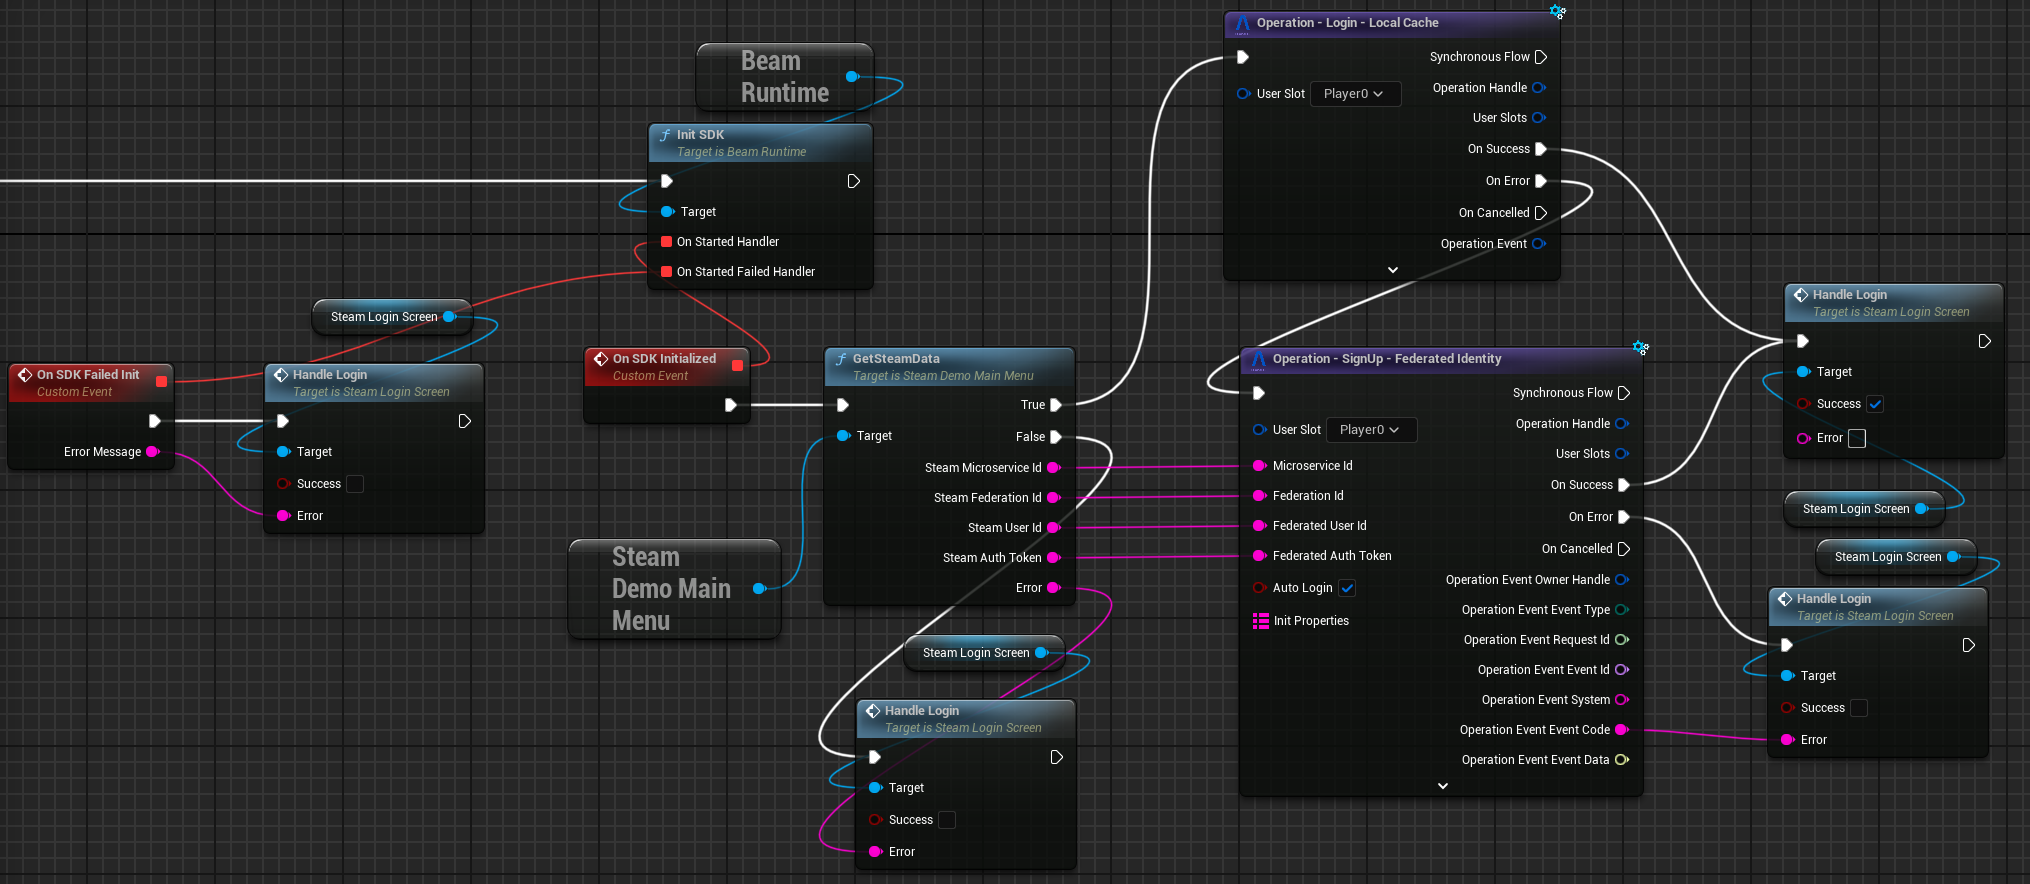Select the Init SDK node title
Image resolution: width=2030 pixels, height=884 pixels.
tap(700, 135)
